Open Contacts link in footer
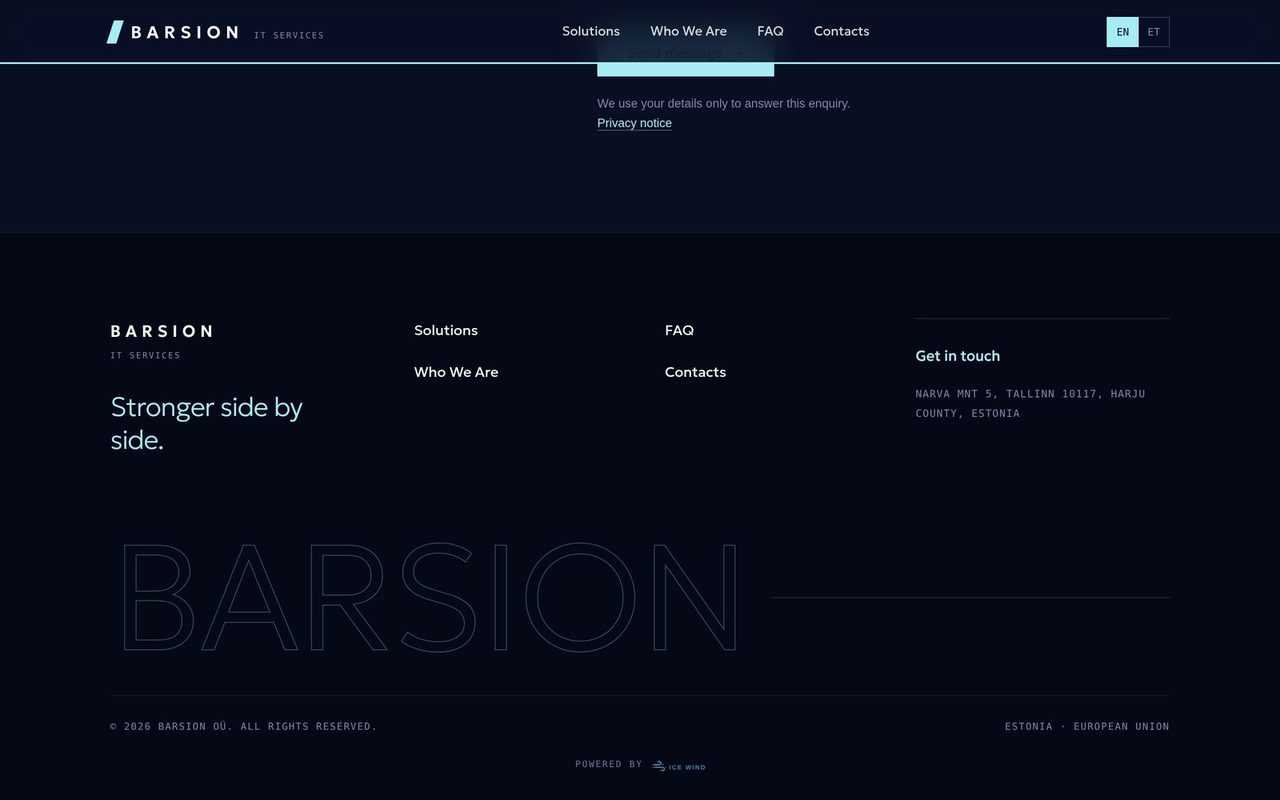Screen dimensions: 1280x800 point(695,372)
